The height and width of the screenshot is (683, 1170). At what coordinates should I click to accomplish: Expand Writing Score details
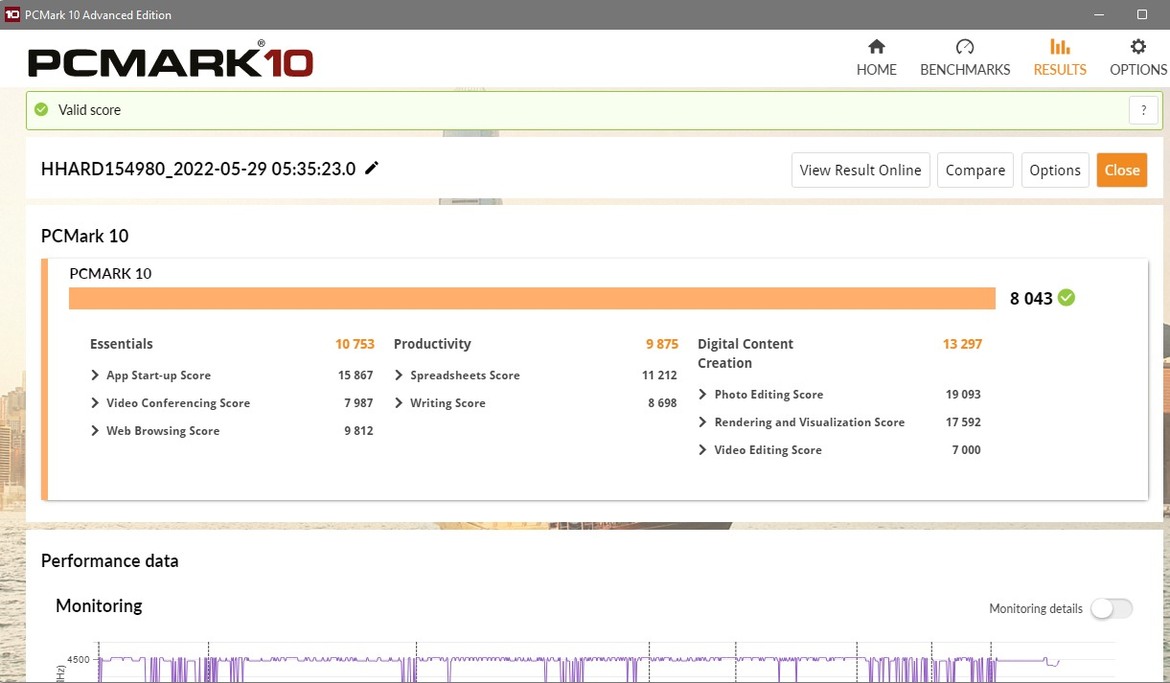tap(398, 403)
